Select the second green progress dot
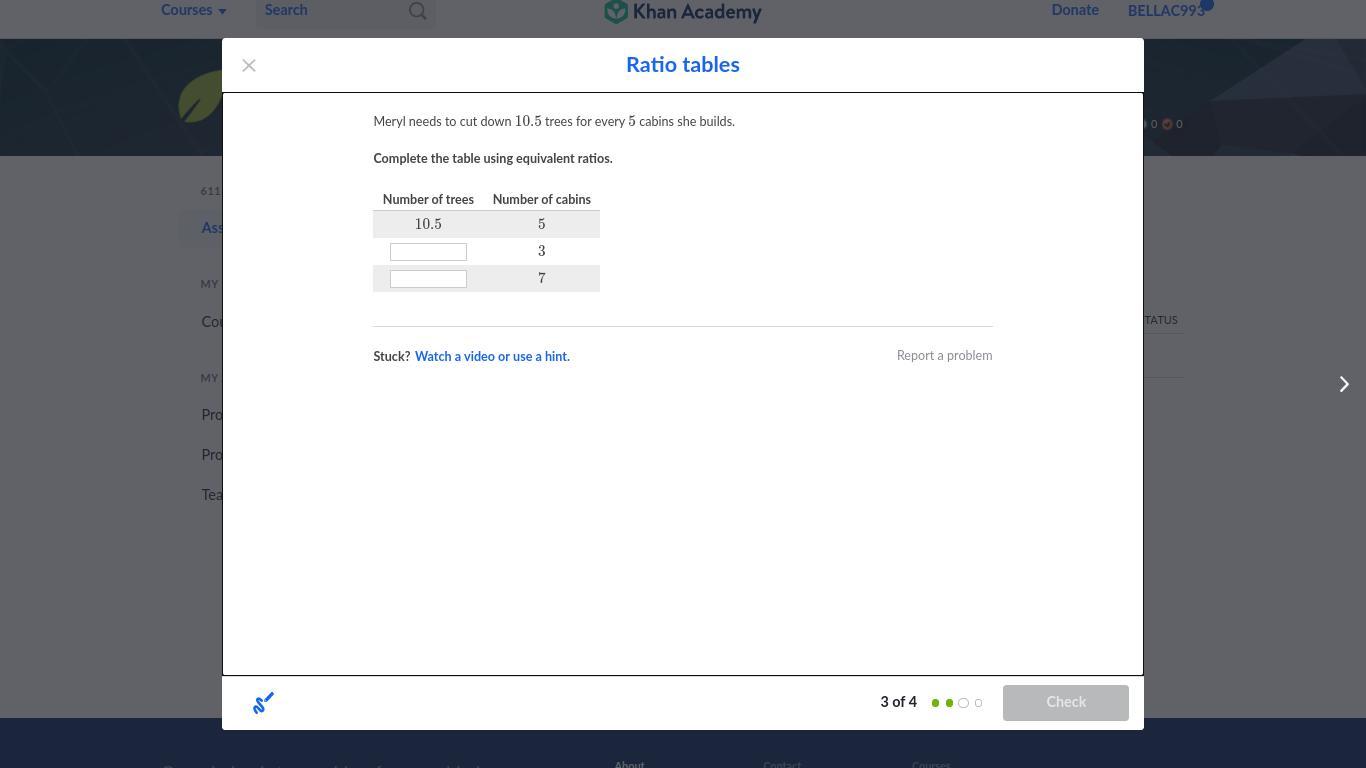1366x768 pixels. (x=949, y=703)
